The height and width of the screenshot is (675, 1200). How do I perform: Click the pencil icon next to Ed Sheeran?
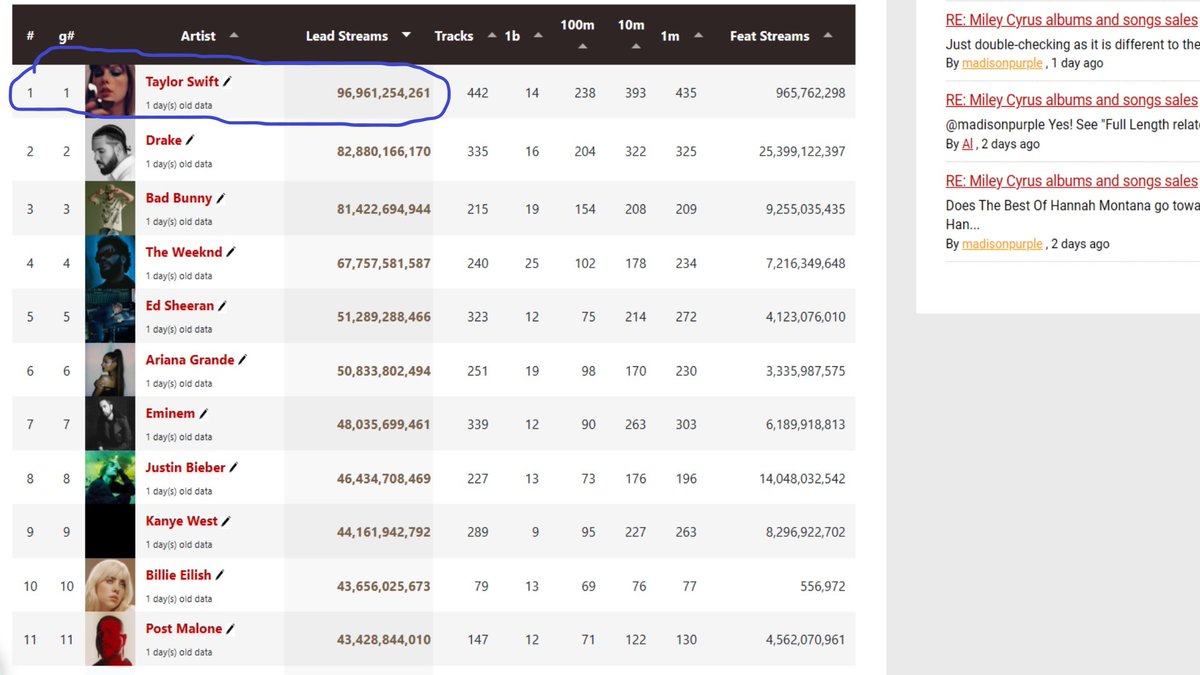pos(223,306)
